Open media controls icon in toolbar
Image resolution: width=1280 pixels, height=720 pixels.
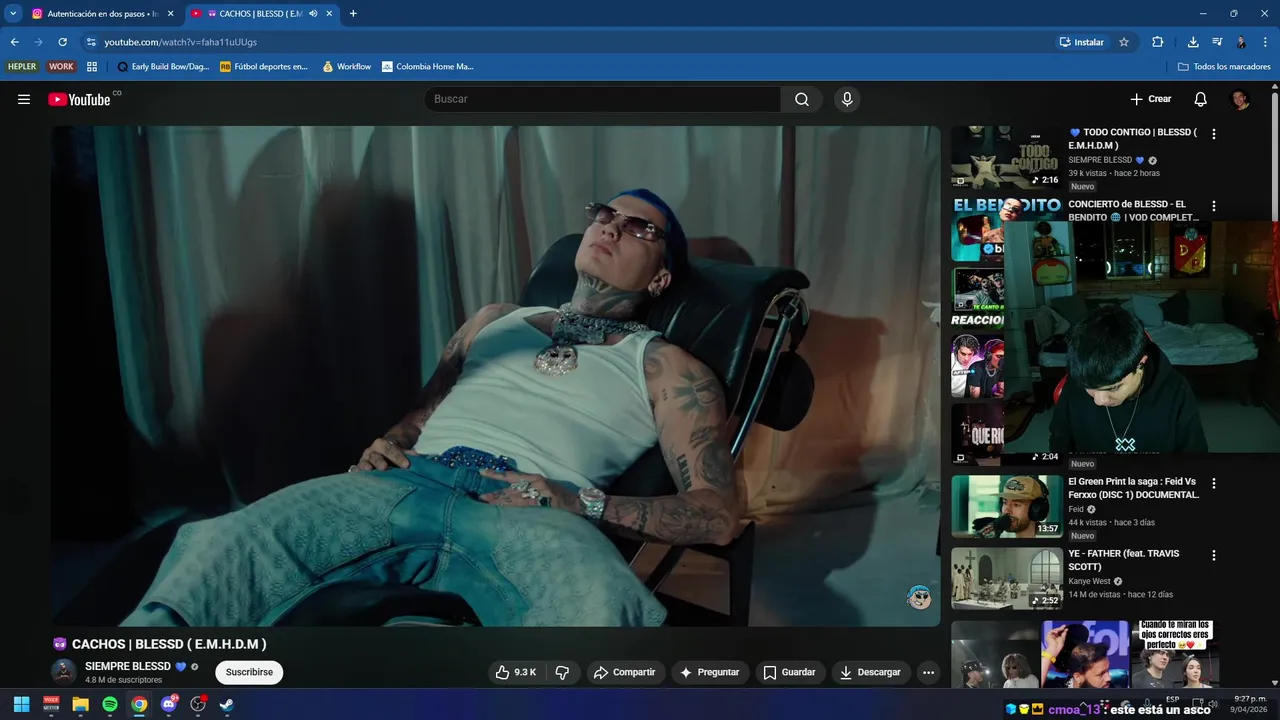pos(1217,42)
